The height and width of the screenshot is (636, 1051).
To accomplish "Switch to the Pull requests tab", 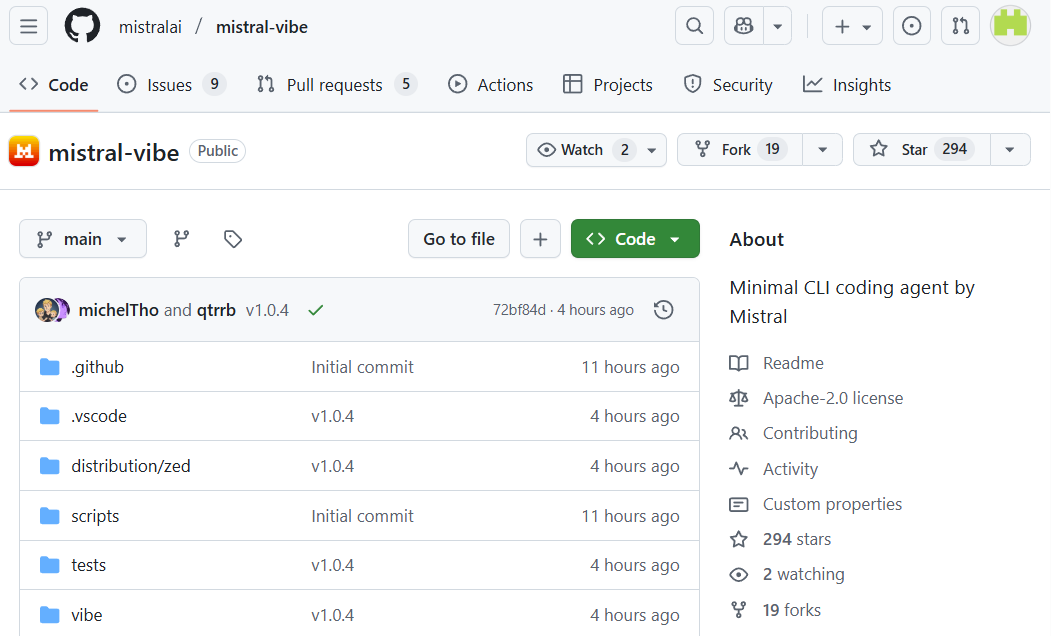I will pyautogui.click(x=335, y=85).
